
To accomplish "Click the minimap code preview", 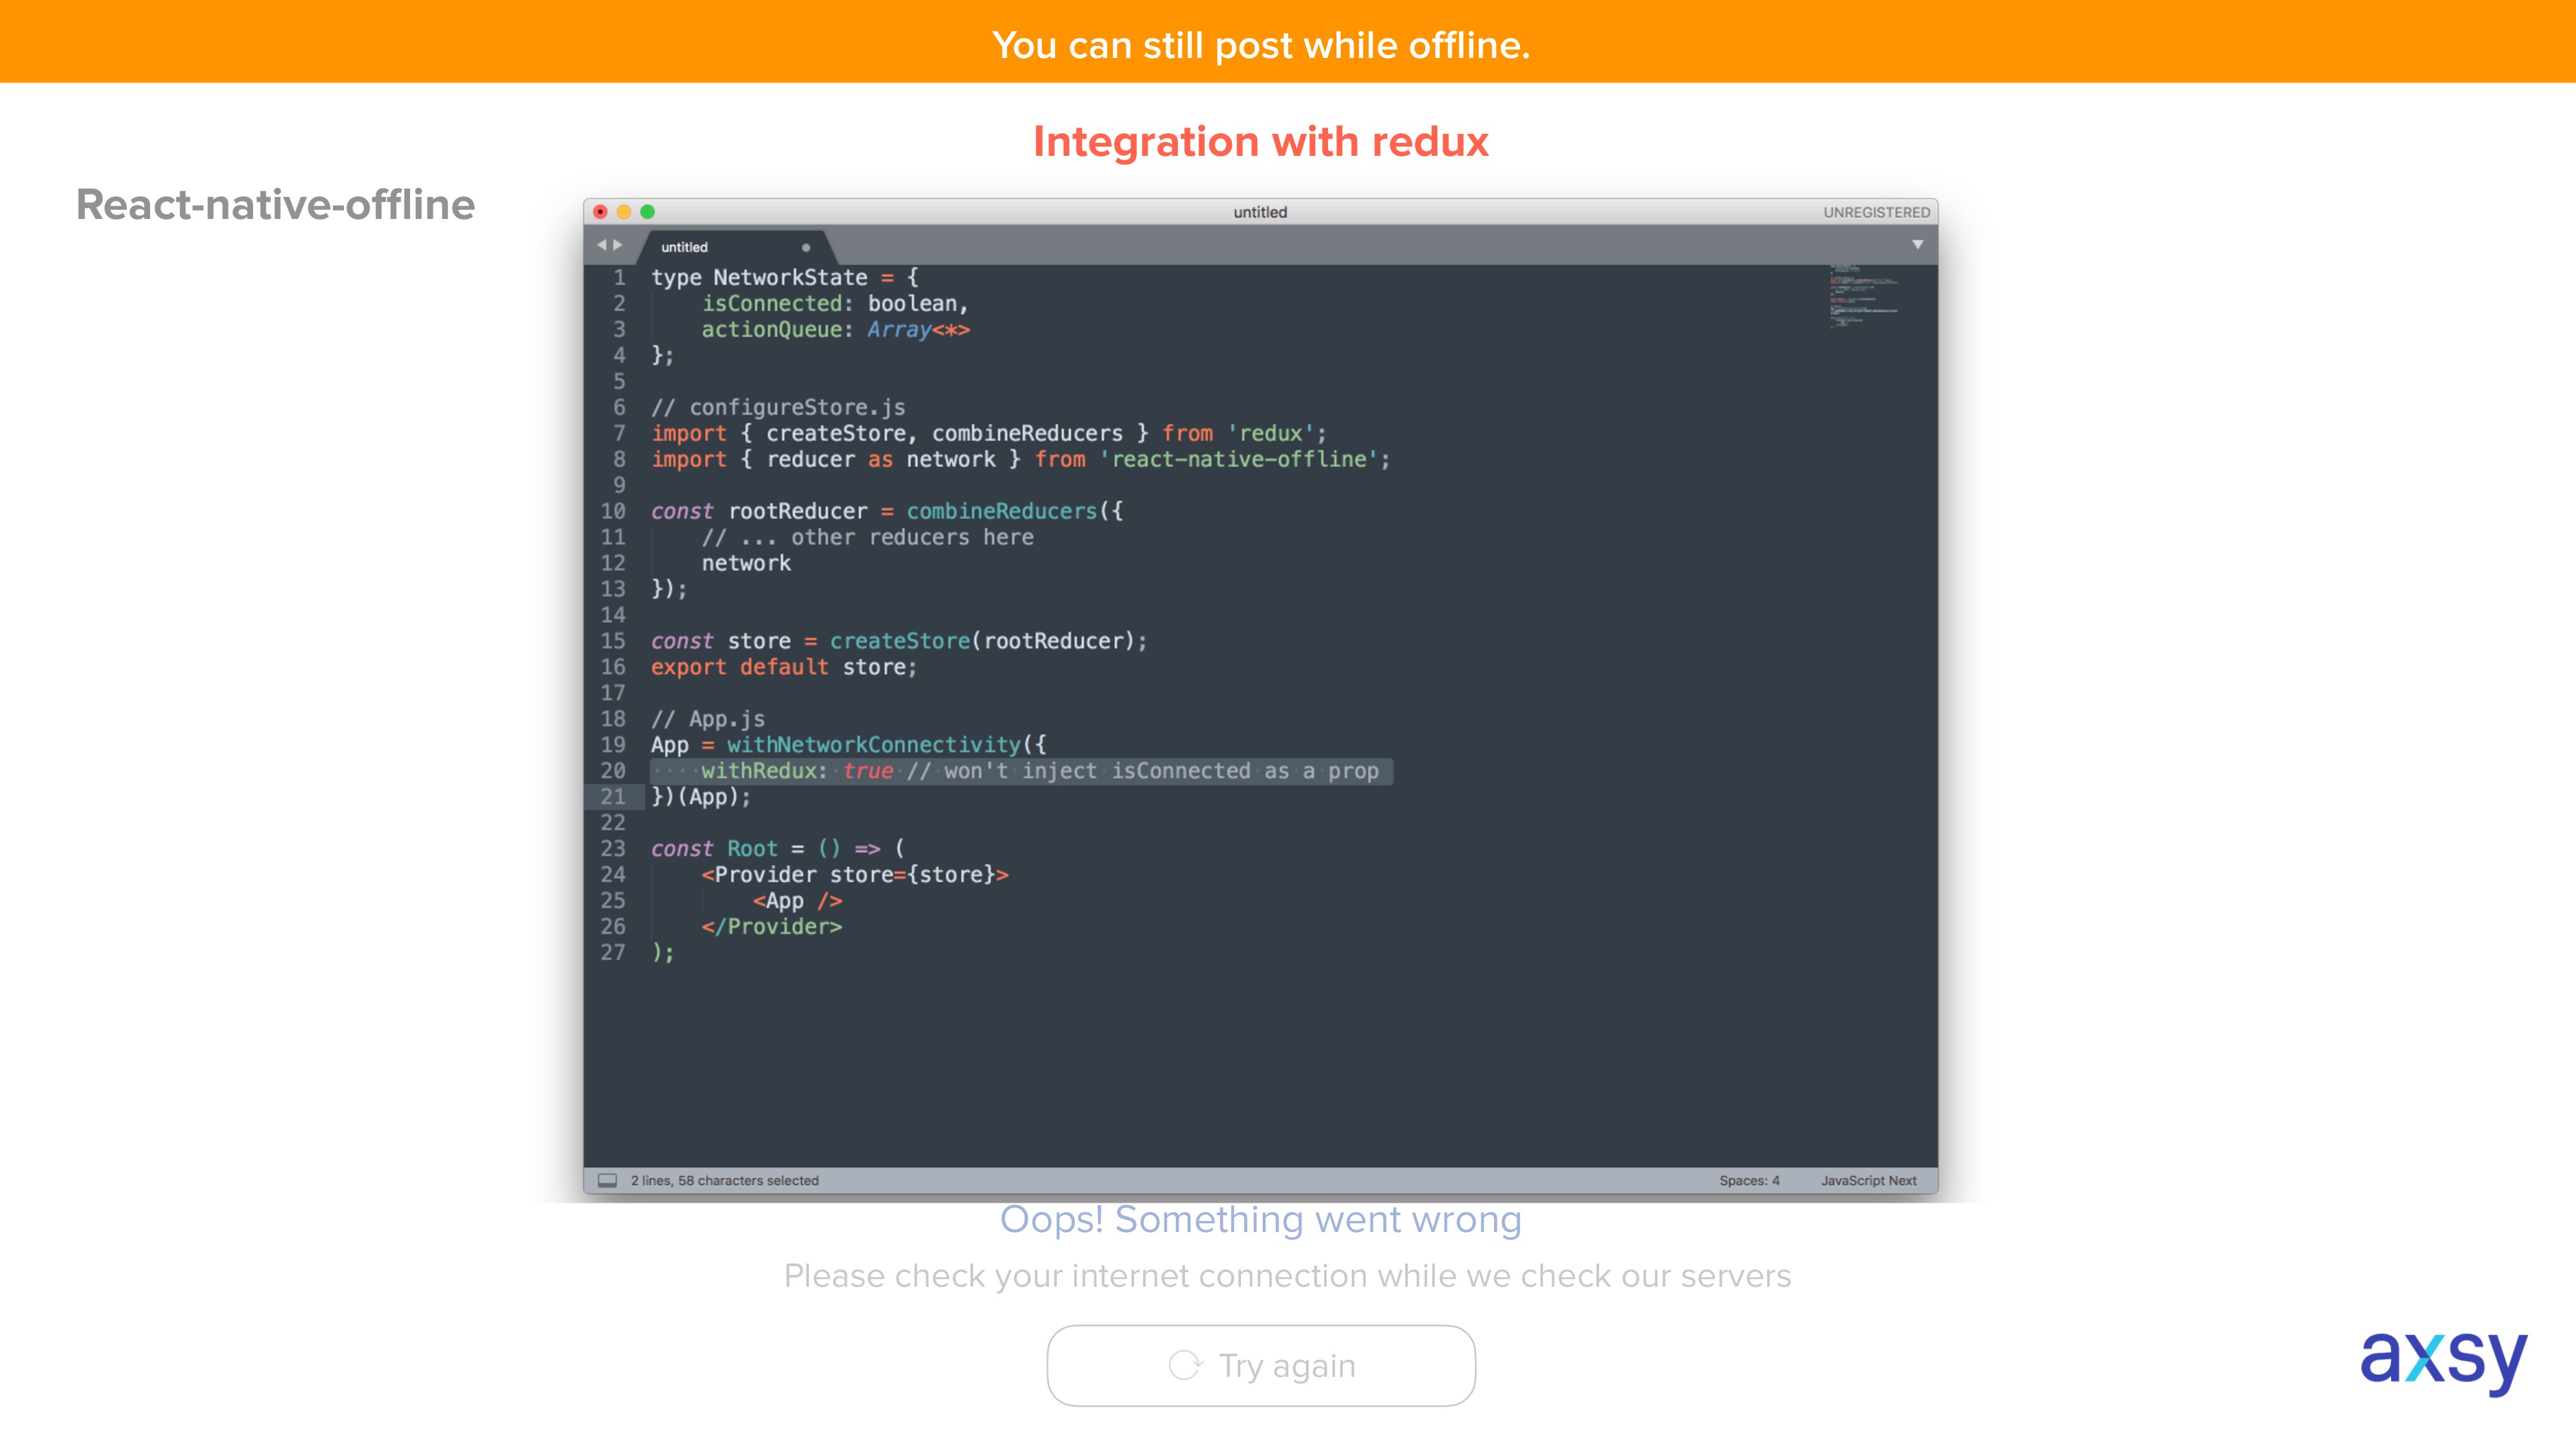I will click(x=1864, y=296).
